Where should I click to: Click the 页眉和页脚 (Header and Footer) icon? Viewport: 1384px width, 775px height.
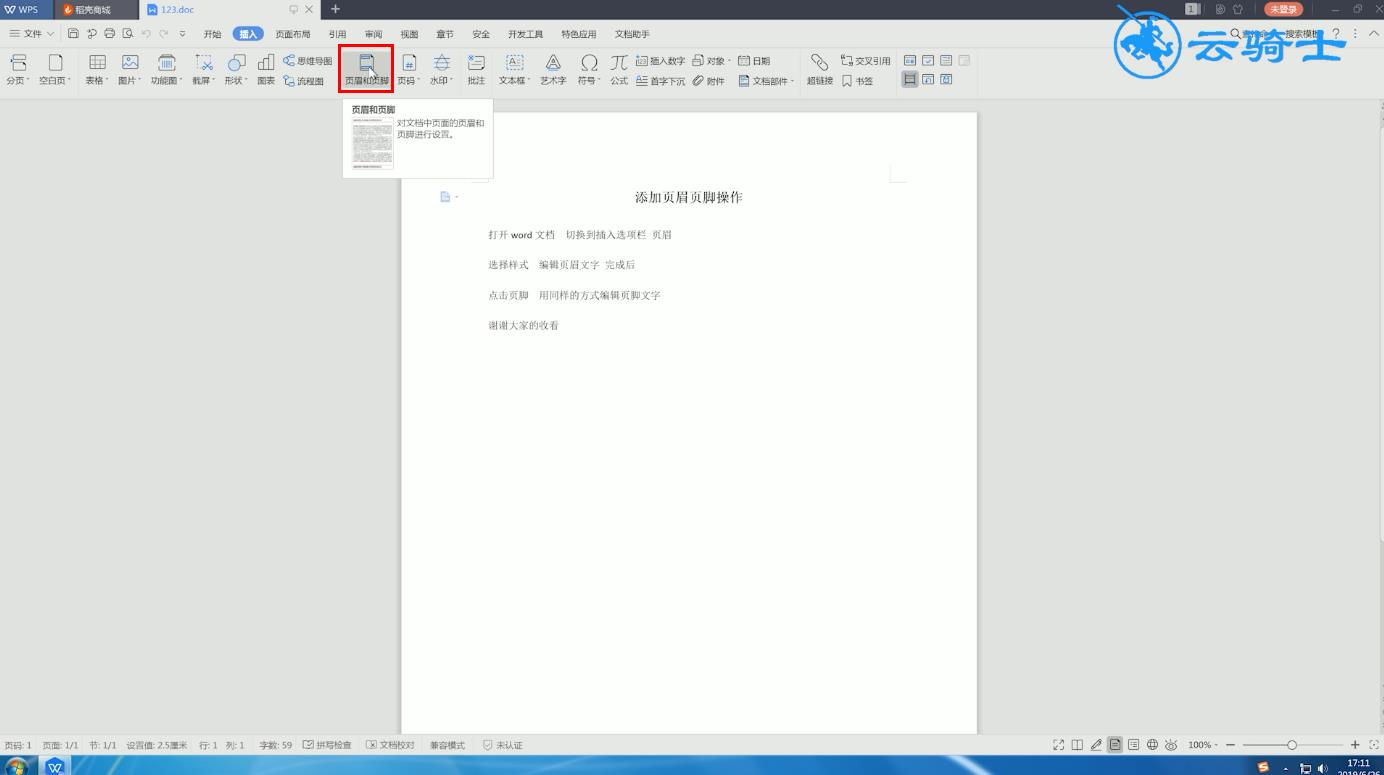click(366, 69)
